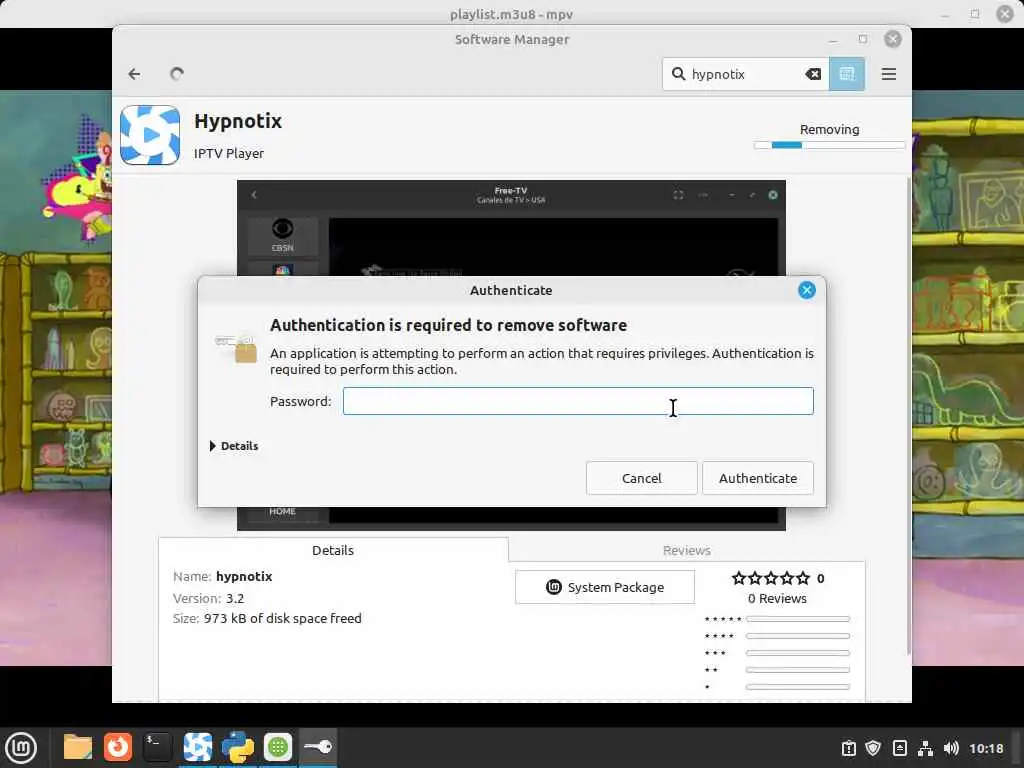The width and height of the screenshot is (1024, 768).
Task: Open the clipboard tray icon
Action: point(848,748)
